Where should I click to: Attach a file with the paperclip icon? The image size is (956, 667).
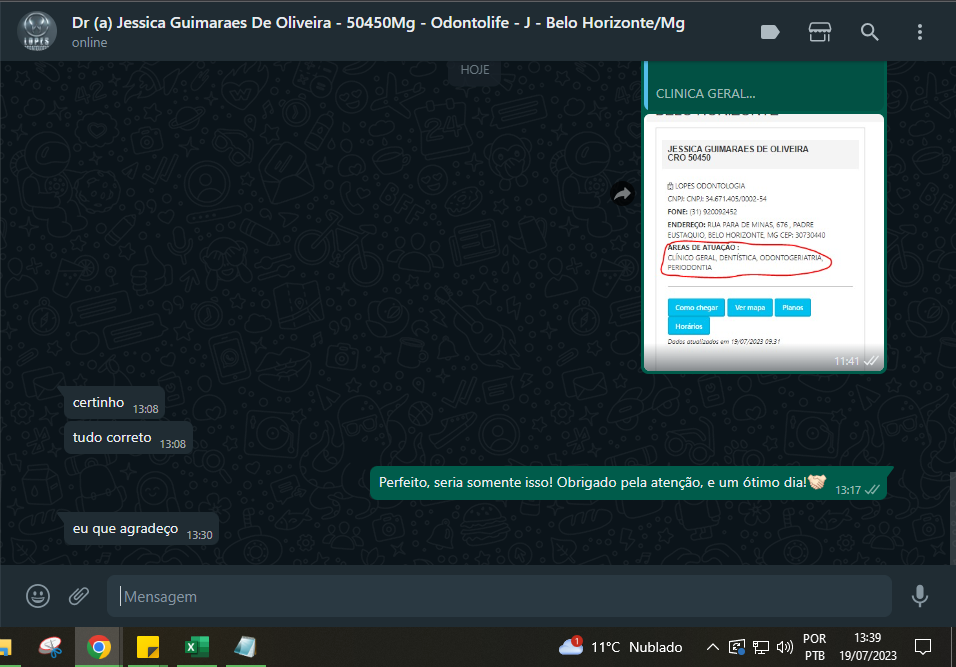coord(79,596)
